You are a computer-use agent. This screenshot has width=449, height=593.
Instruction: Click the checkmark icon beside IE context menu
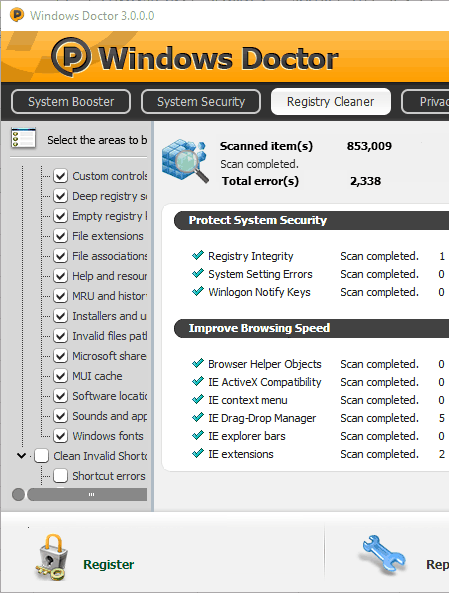(x=198, y=400)
